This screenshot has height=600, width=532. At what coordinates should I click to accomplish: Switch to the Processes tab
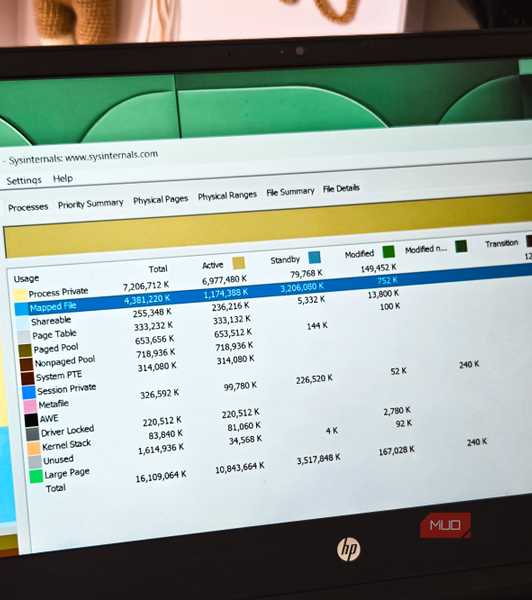[x=28, y=207]
